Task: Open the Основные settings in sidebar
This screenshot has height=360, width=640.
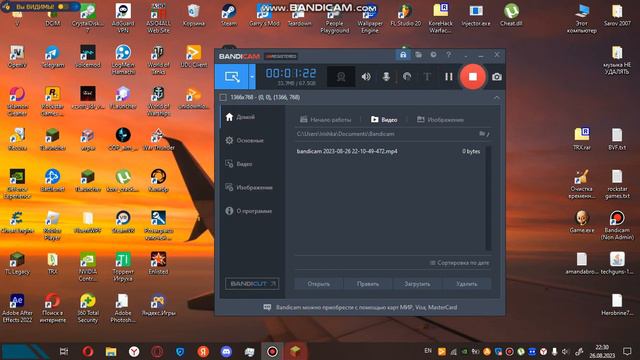Action: [244, 140]
